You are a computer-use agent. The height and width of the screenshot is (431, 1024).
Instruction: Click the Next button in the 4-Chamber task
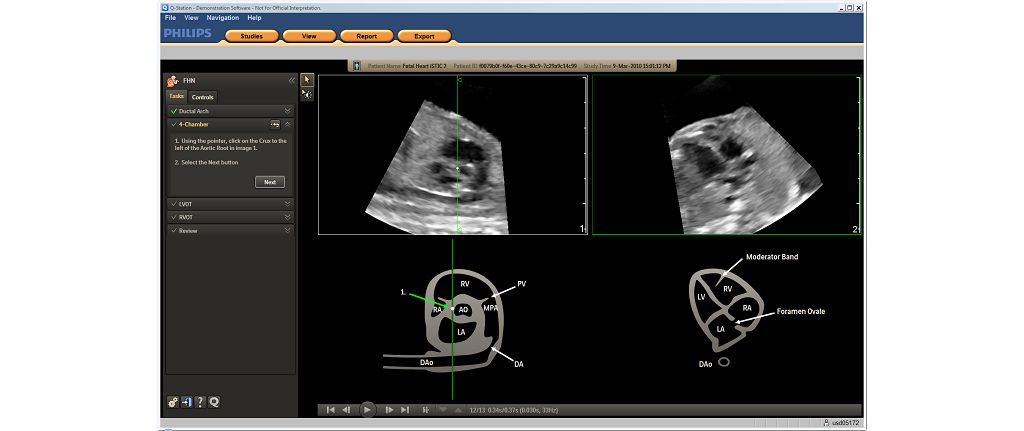(270, 182)
